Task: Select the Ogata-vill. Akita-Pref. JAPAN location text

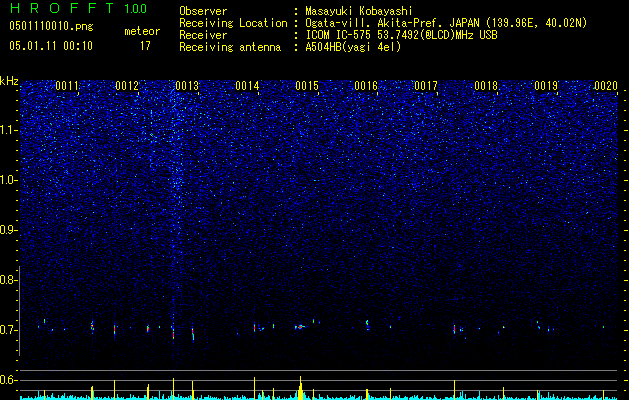Action: [x=446, y=24]
